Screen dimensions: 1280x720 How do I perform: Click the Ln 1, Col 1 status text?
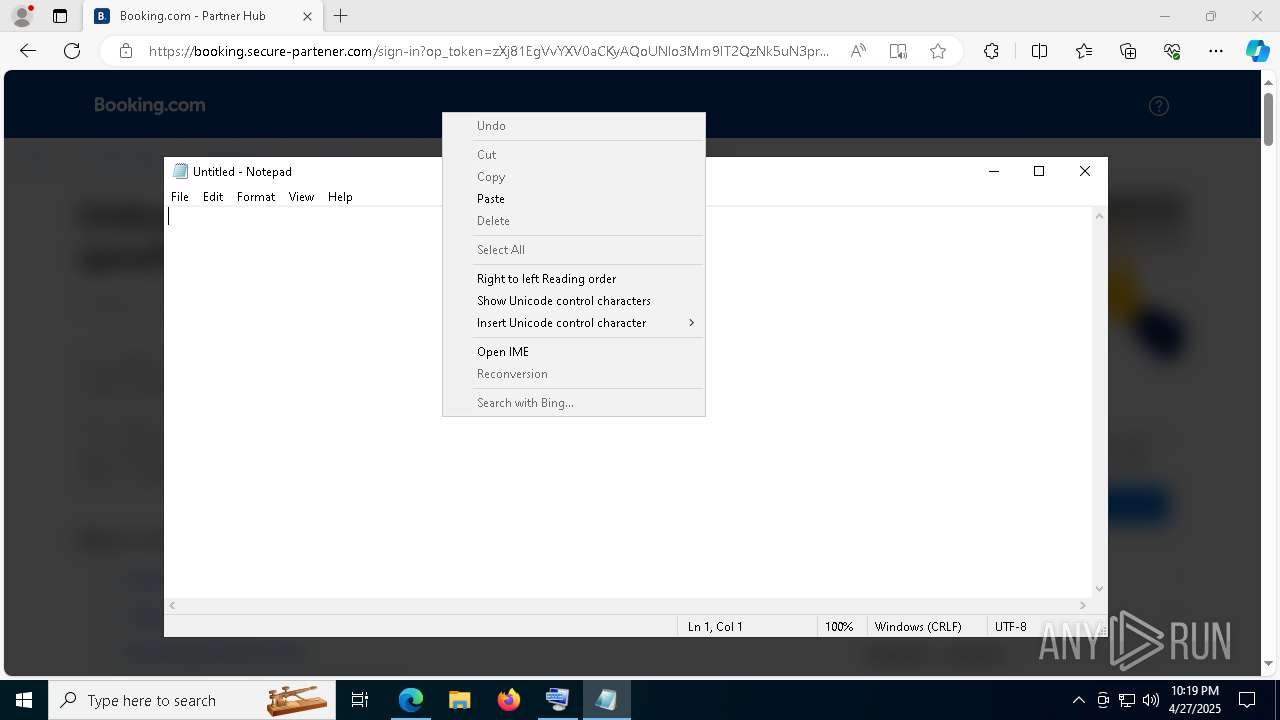click(x=715, y=627)
